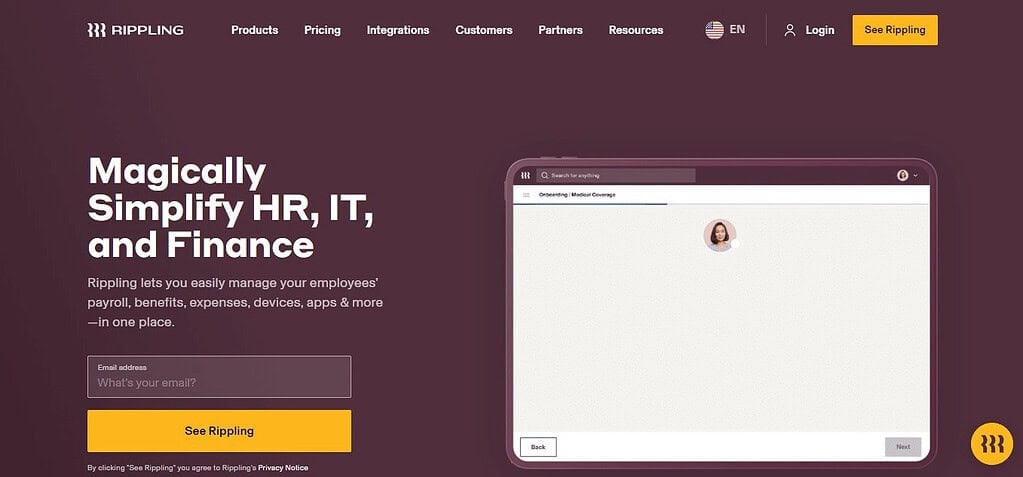Go to the Pricing page
This screenshot has height=477, width=1023.
pos(322,30)
